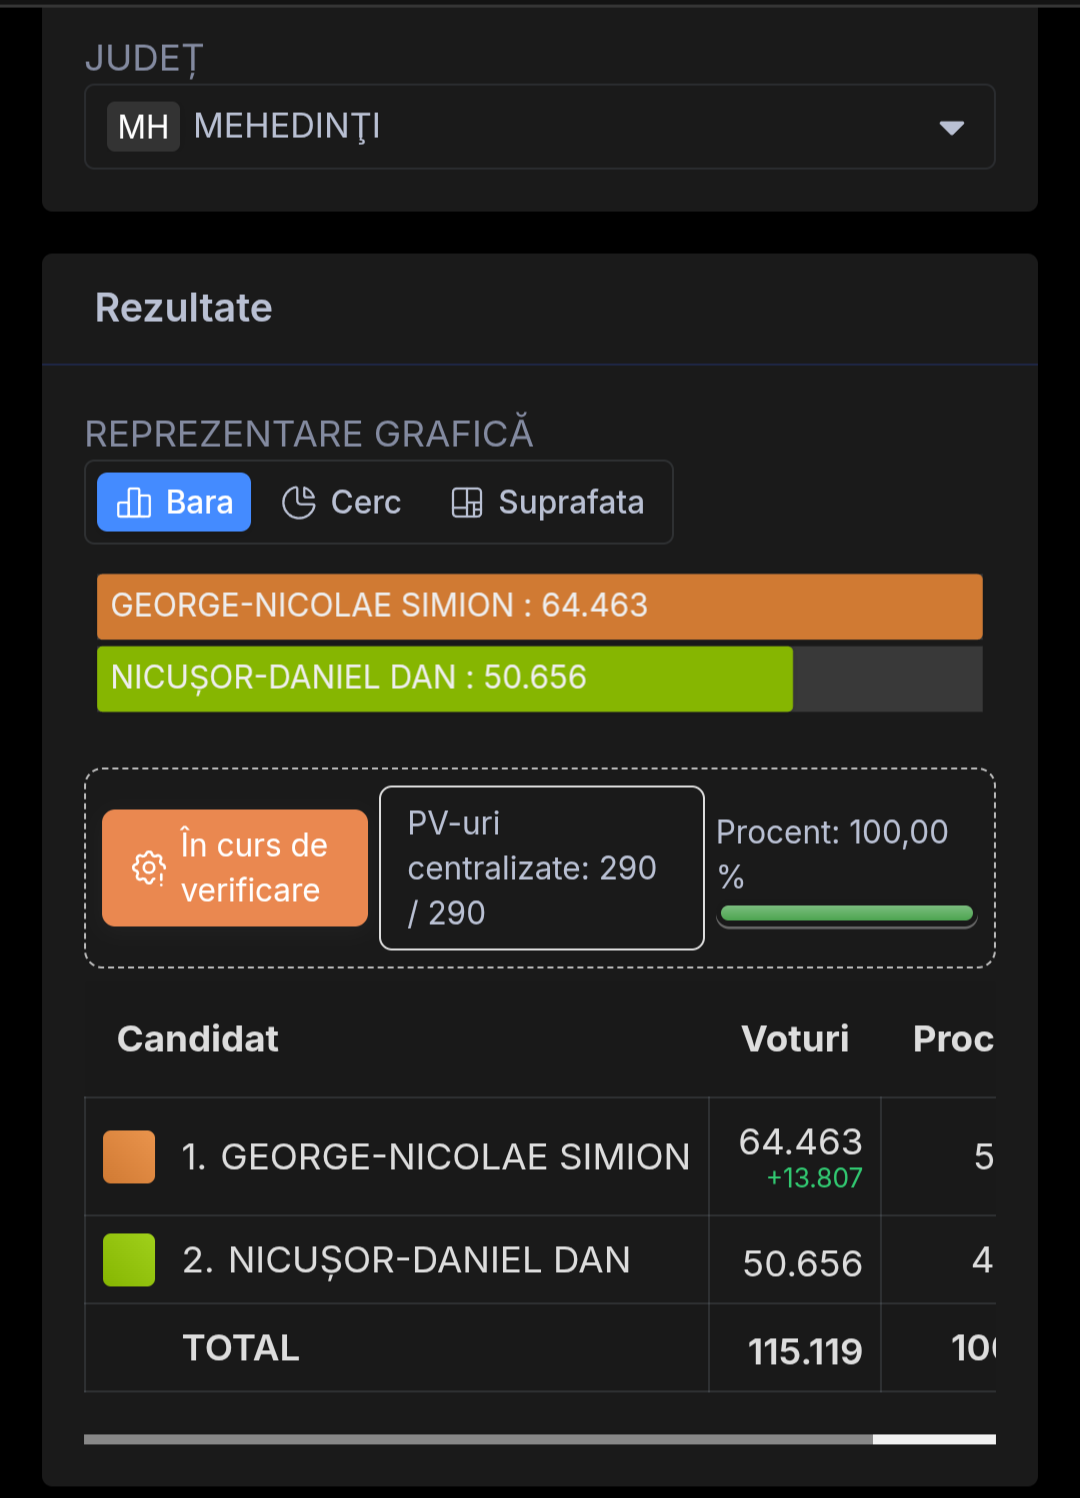Click the PV-uri centralizate box

pyautogui.click(x=542, y=868)
